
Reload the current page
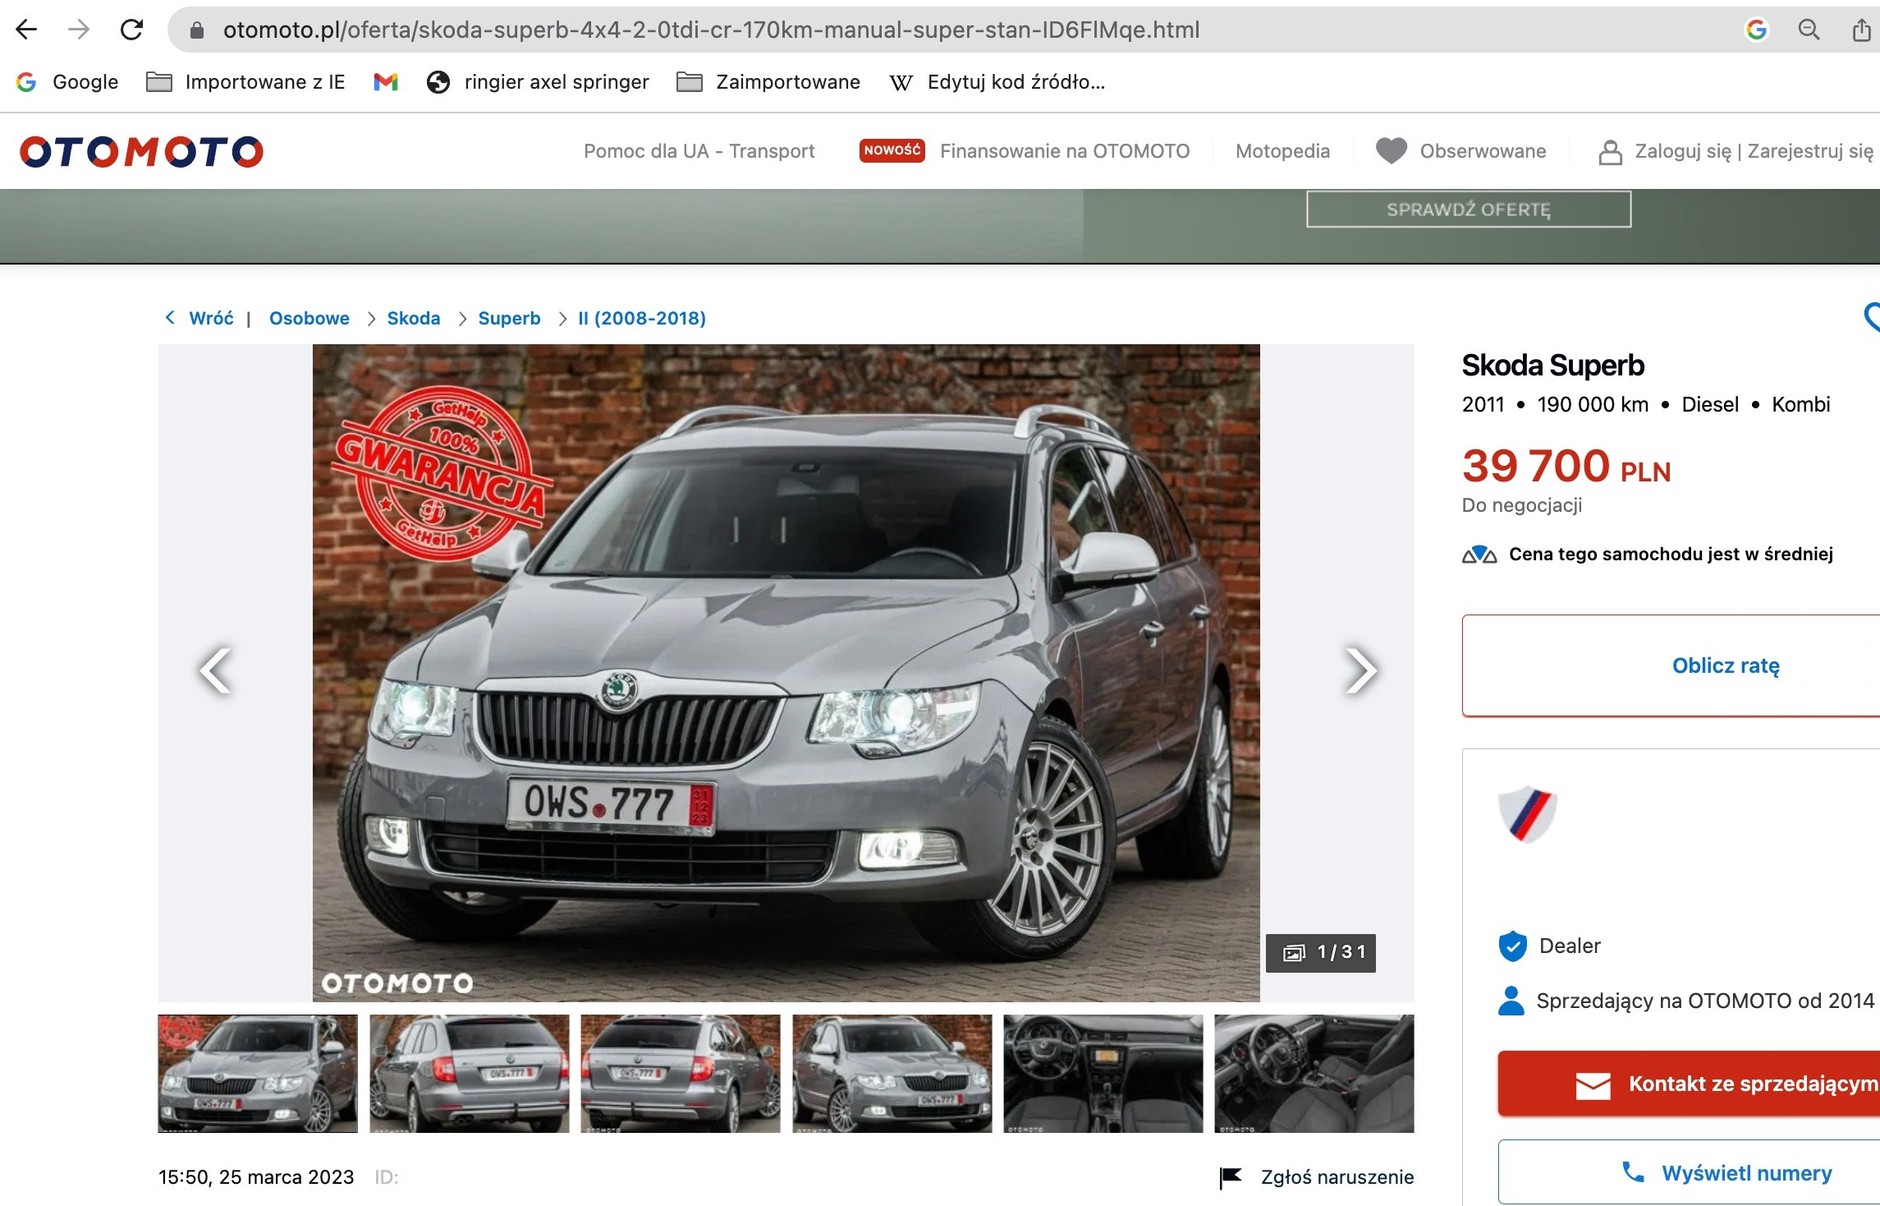[131, 29]
